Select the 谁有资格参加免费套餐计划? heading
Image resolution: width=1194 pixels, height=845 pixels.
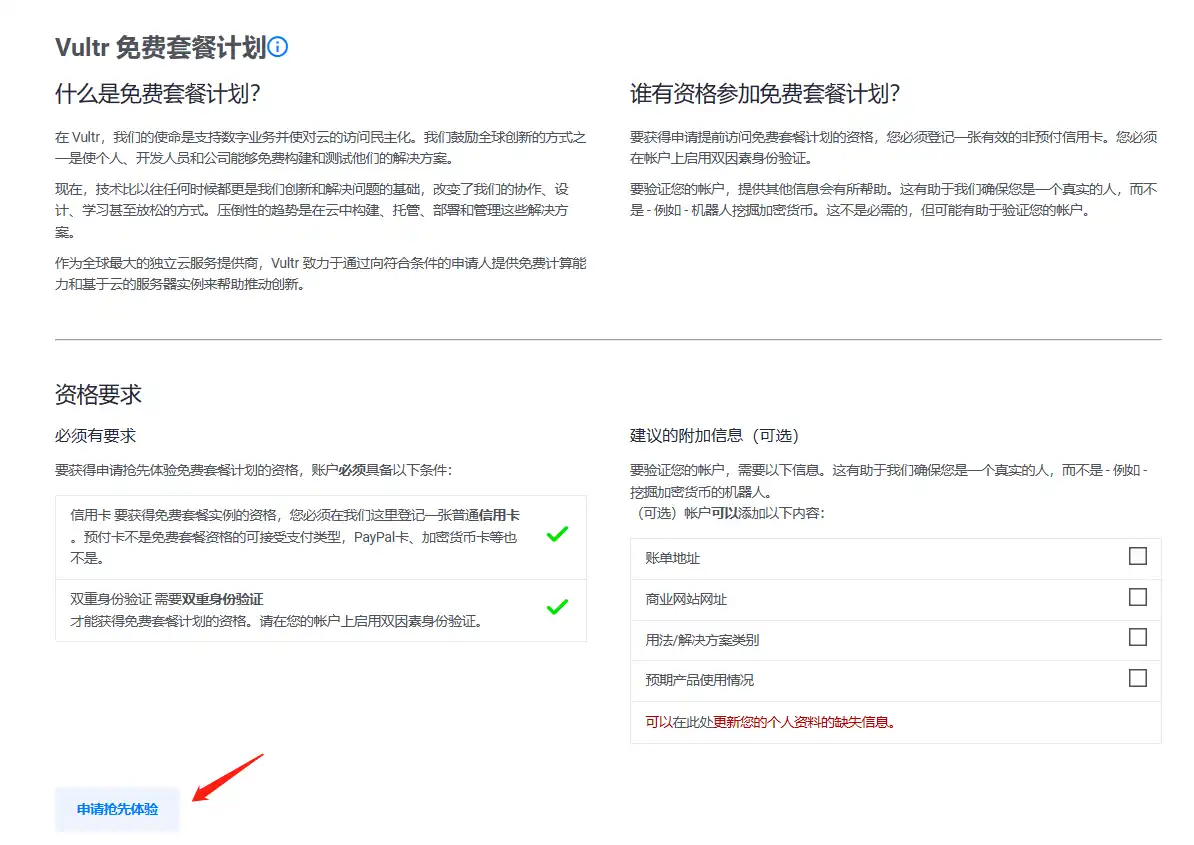click(x=765, y=94)
